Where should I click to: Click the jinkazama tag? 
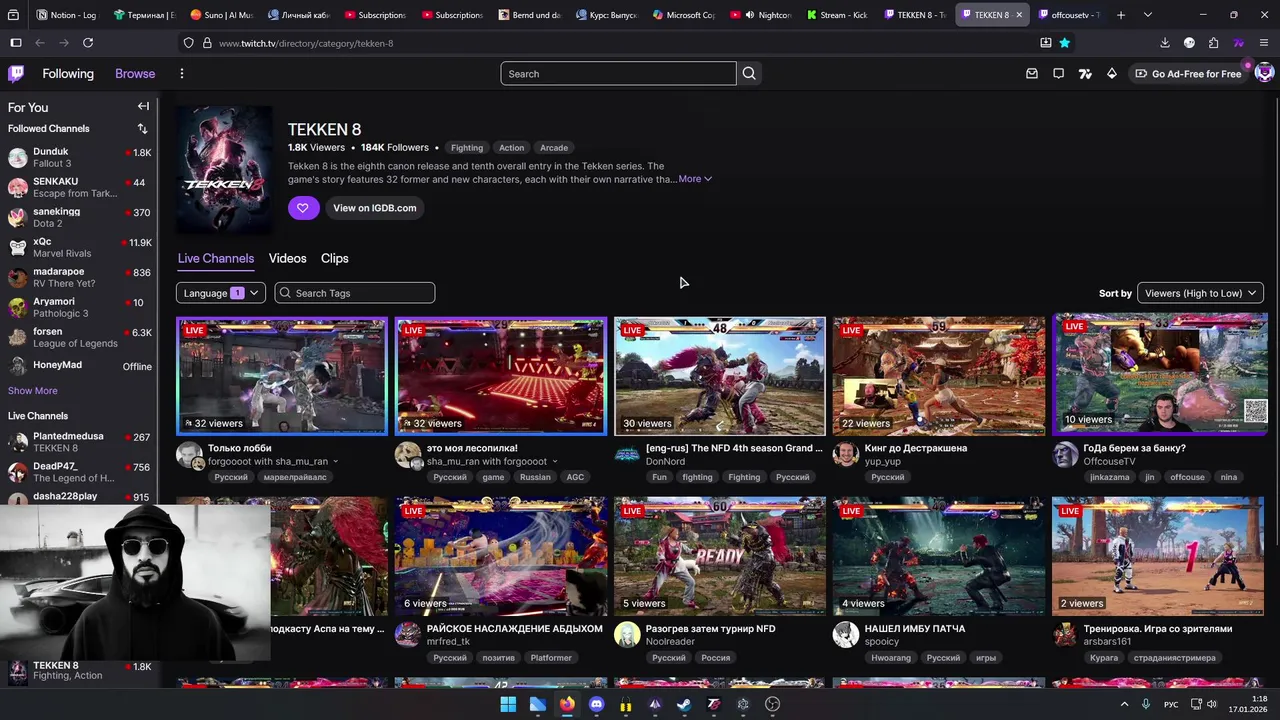tap(1109, 477)
